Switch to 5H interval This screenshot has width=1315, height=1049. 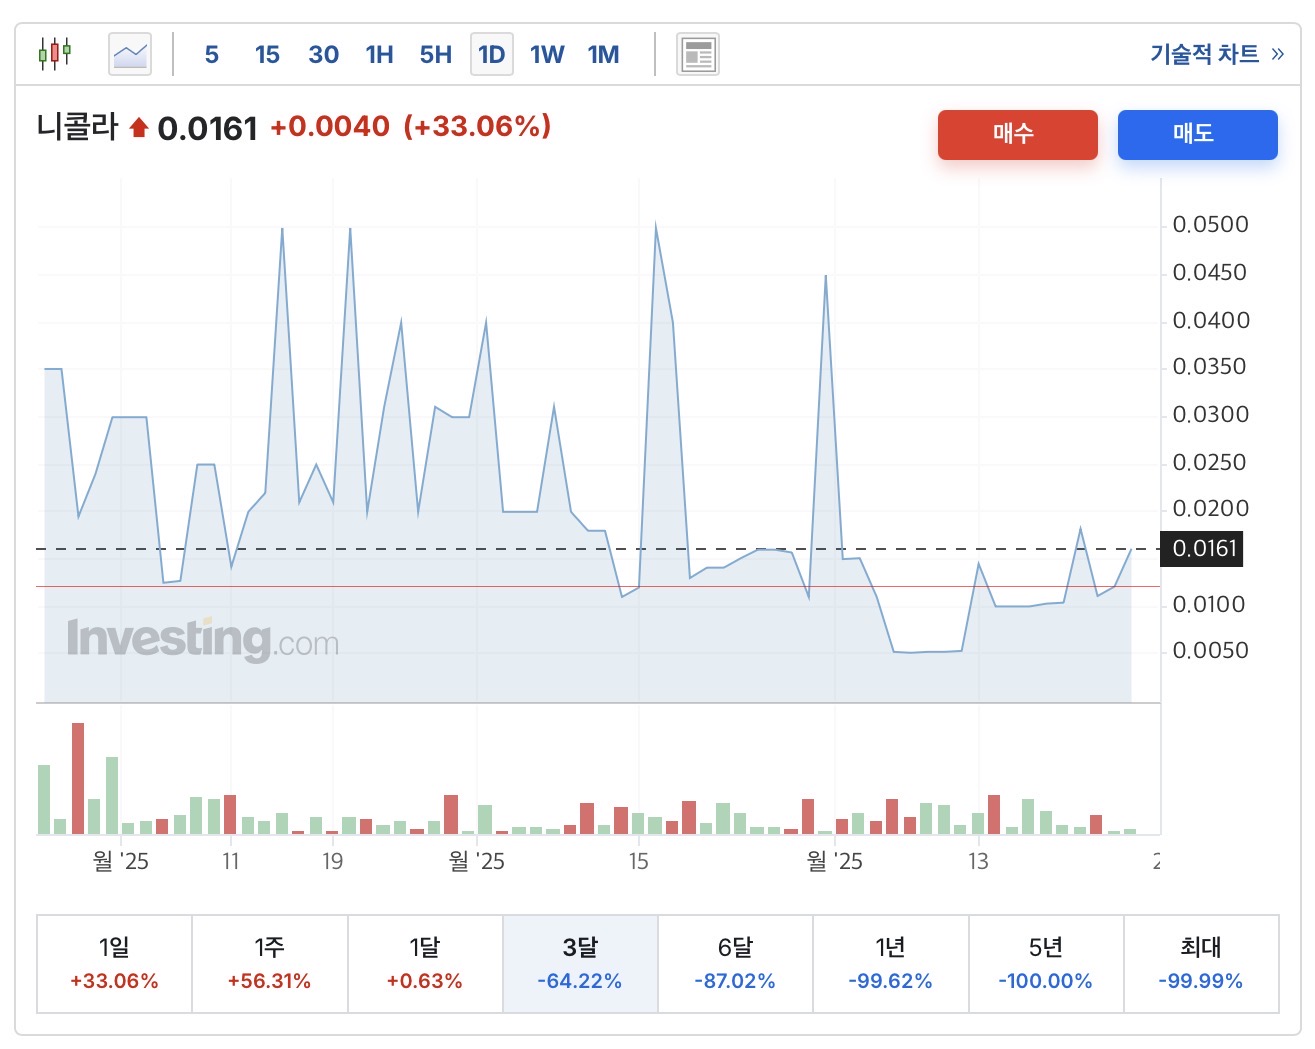pyautogui.click(x=435, y=54)
